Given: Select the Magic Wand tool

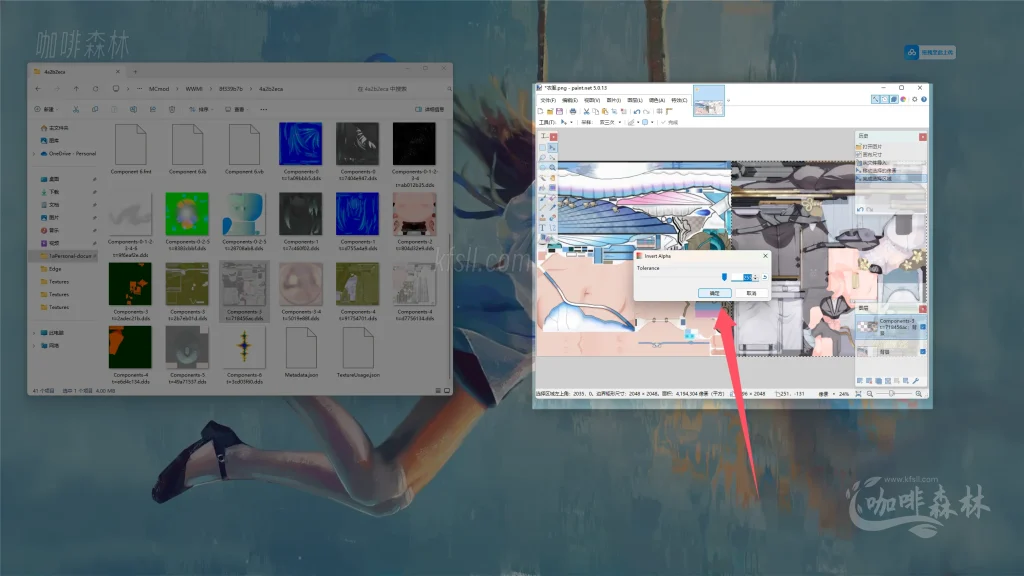Looking at the screenshot, I should click(543, 178).
